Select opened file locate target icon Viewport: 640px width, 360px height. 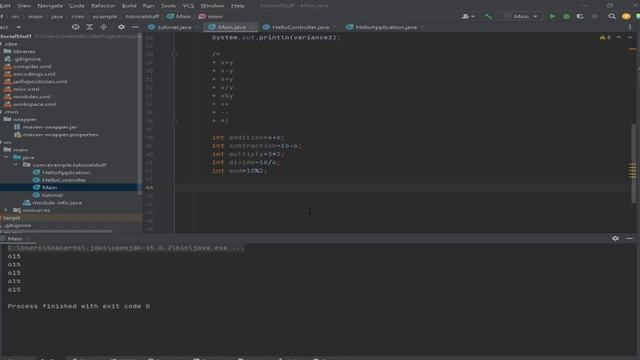coord(76,27)
